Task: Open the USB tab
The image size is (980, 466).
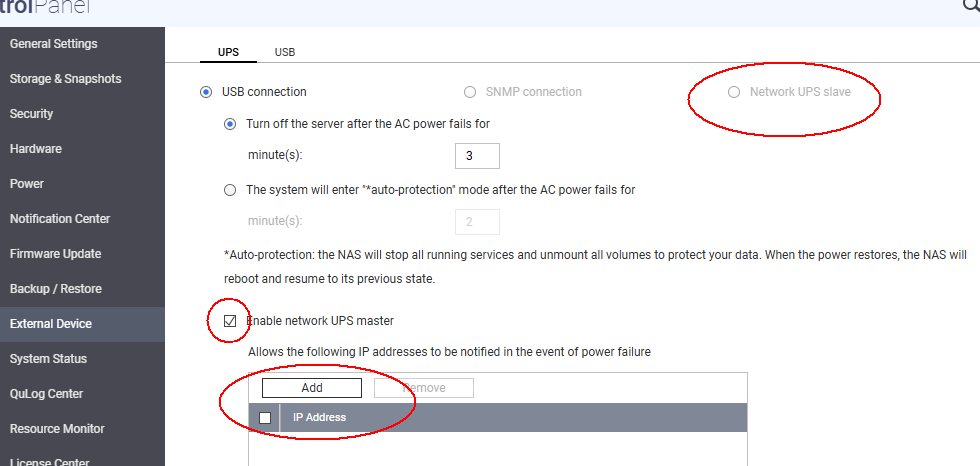Action: (x=285, y=52)
